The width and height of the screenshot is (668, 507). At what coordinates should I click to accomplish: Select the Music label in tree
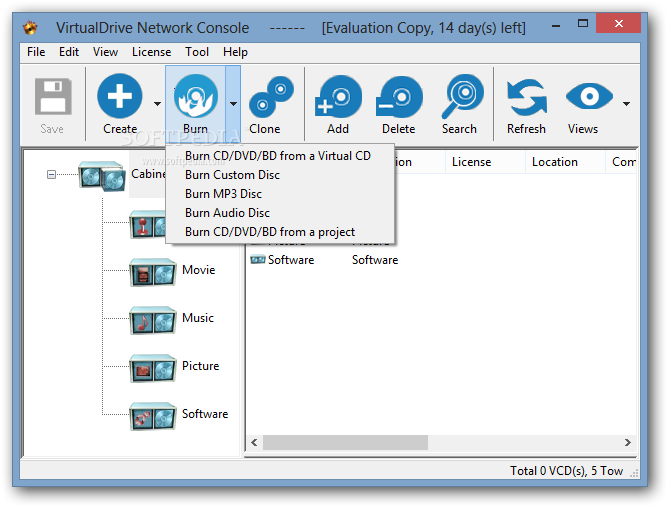[x=198, y=318]
